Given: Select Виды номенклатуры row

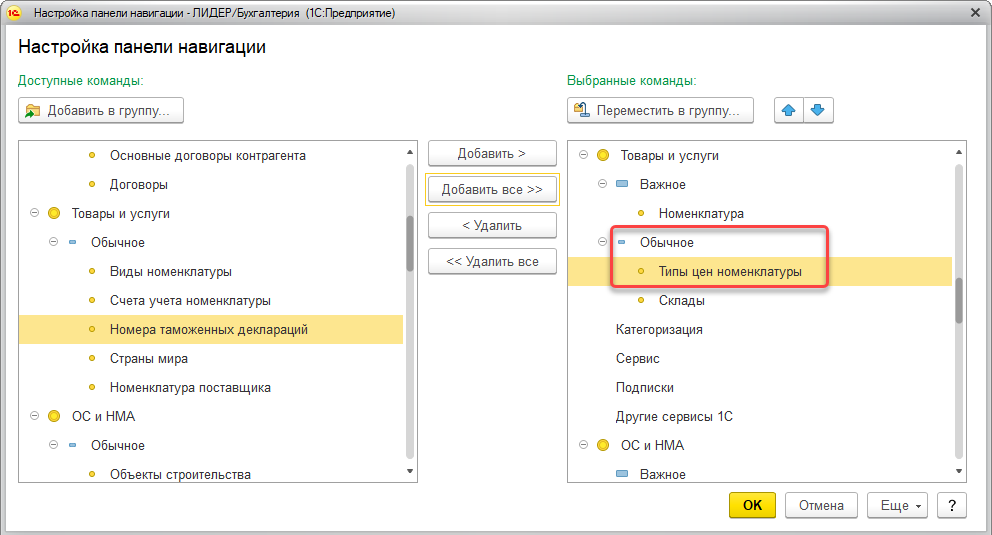Looking at the screenshot, I should [x=211, y=271].
